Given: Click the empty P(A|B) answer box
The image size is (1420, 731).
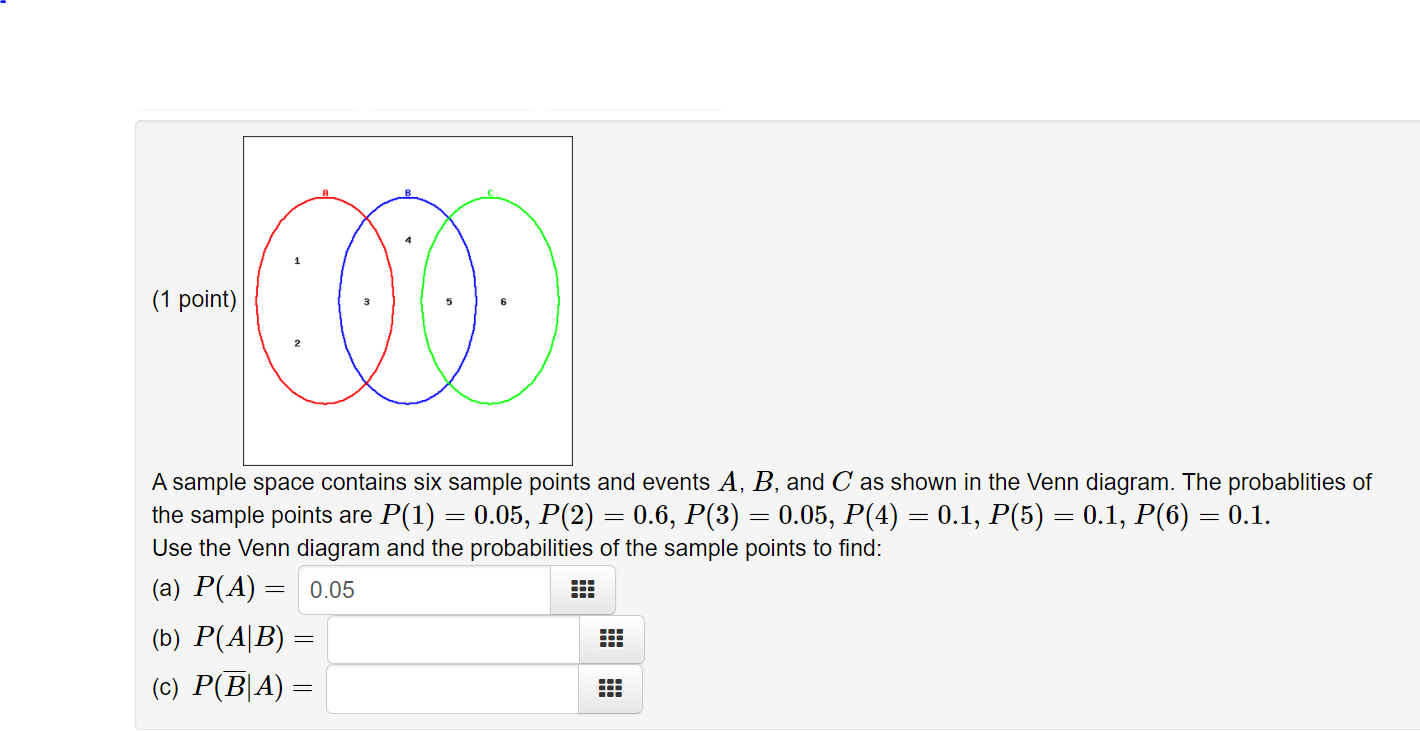Looking at the screenshot, I should tap(452, 639).
